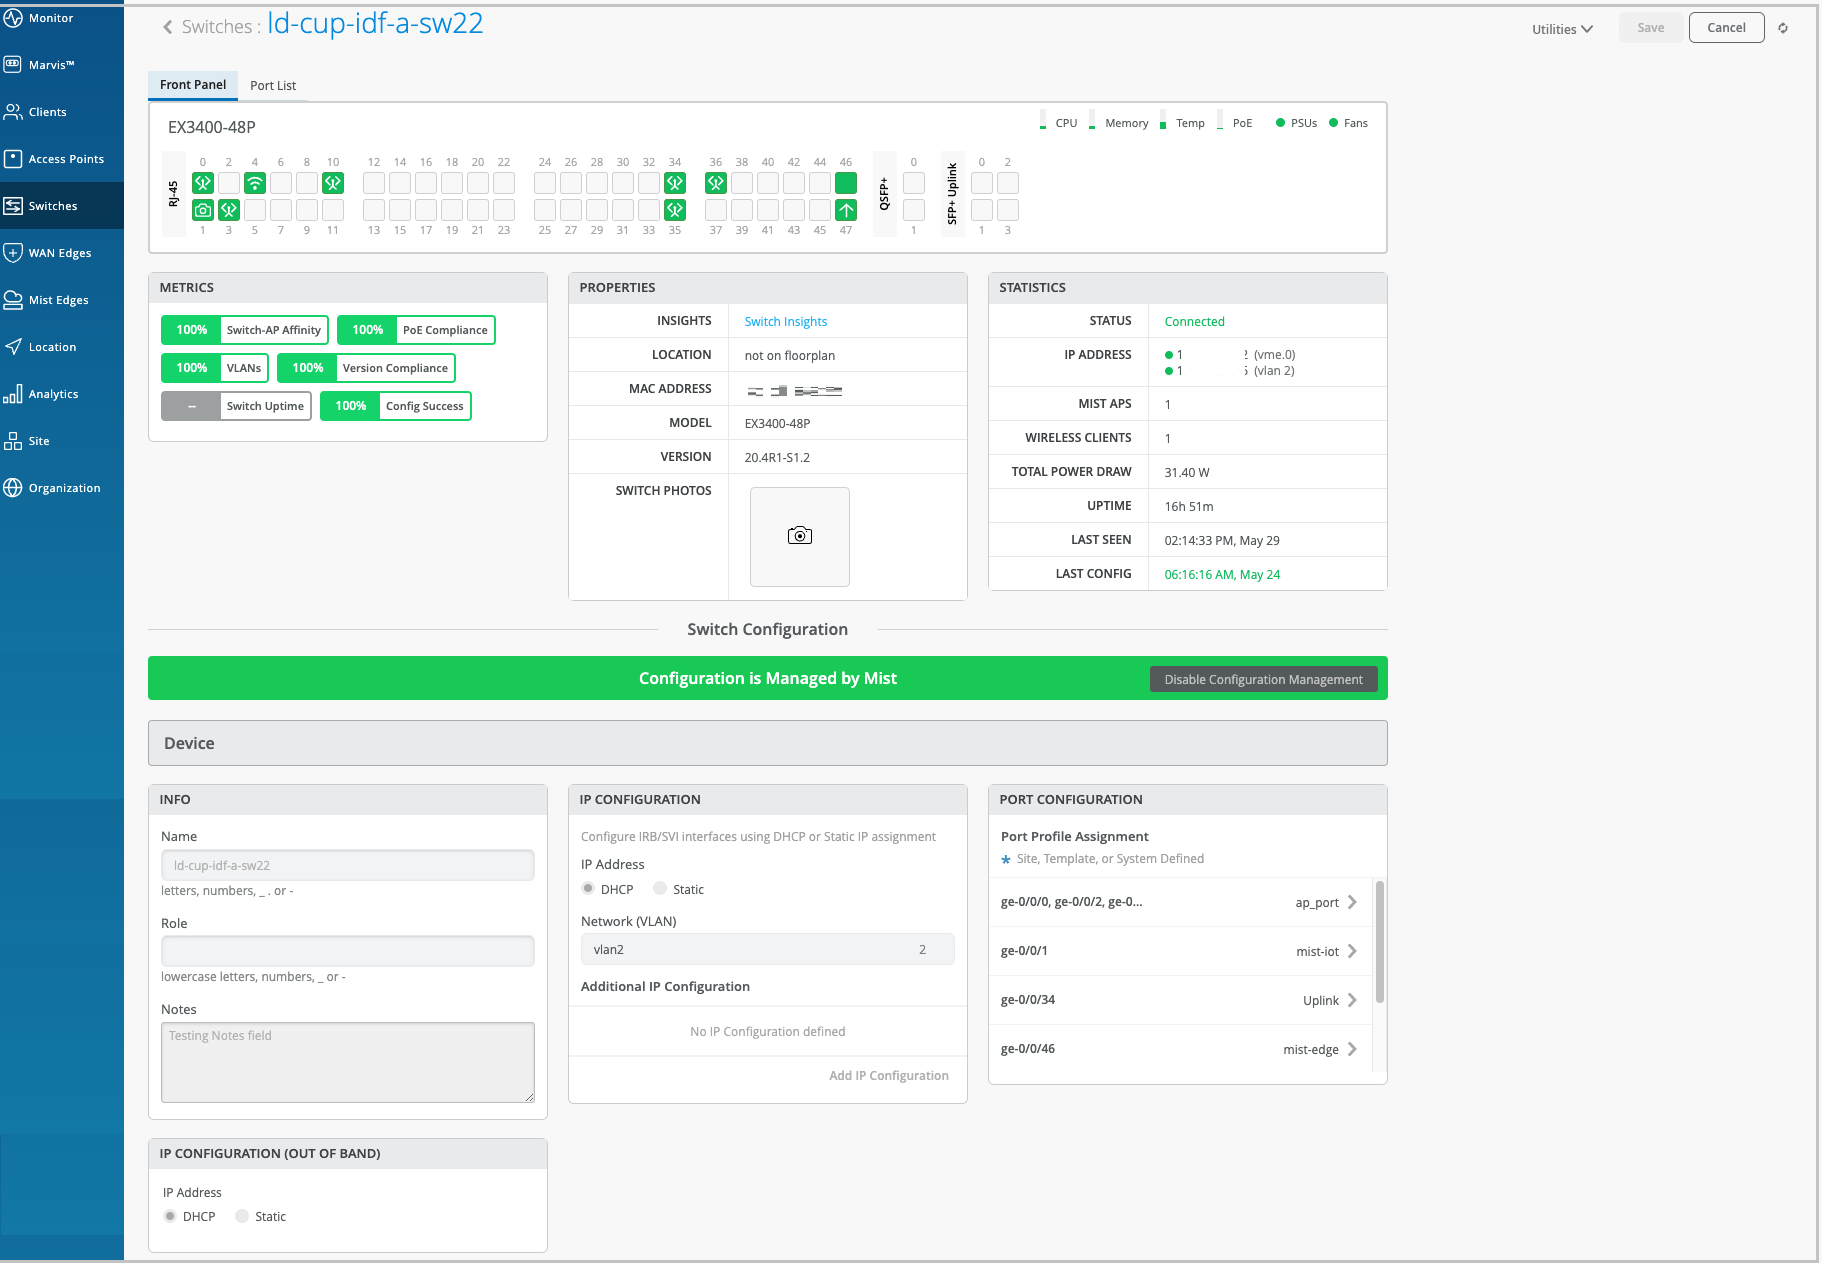Switch to the Port List tab
Screen dimensions: 1822x1263
(273, 86)
